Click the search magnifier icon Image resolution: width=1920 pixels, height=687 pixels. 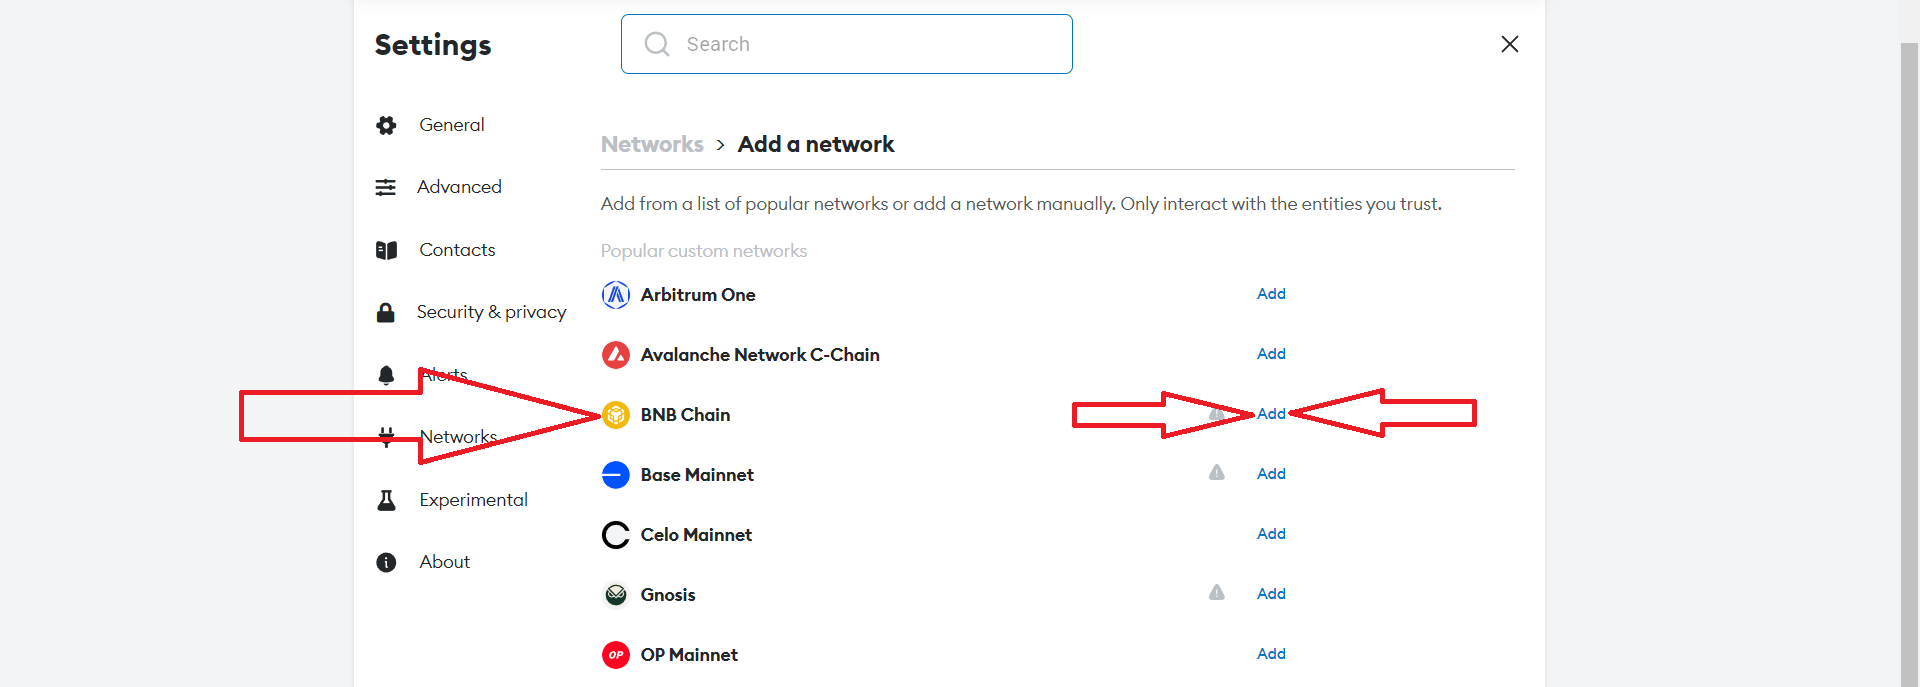pos(656,44)
